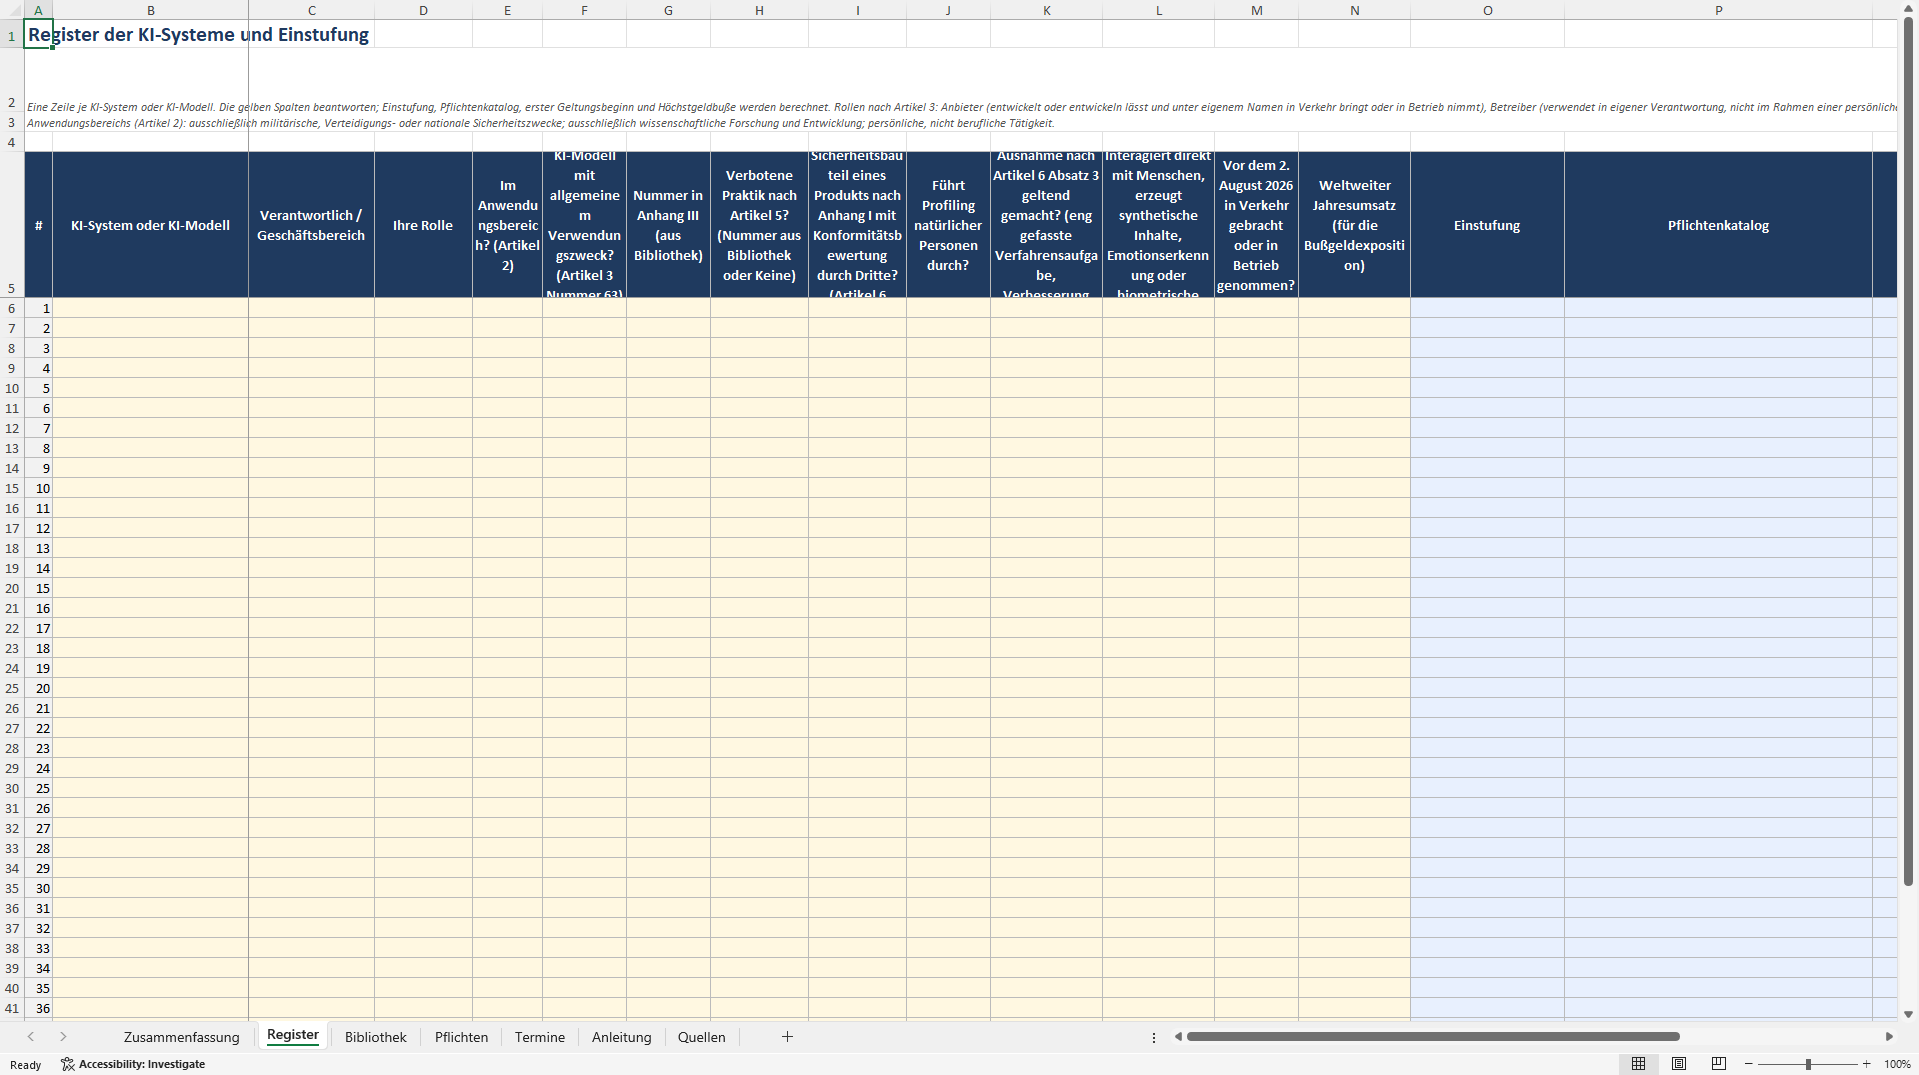Click the 'Nummer in Anhang III' header cell

pos(668,225)
